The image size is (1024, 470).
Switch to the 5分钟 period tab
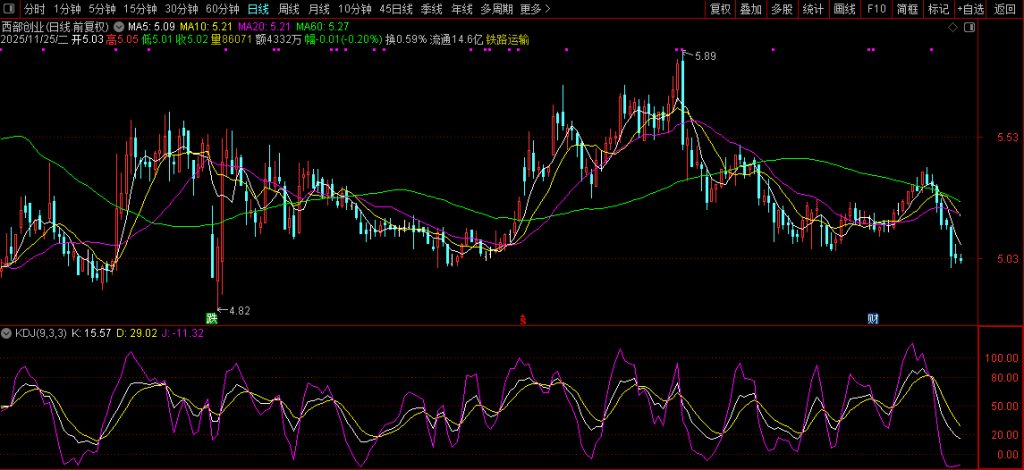click(x=101, y=9)
